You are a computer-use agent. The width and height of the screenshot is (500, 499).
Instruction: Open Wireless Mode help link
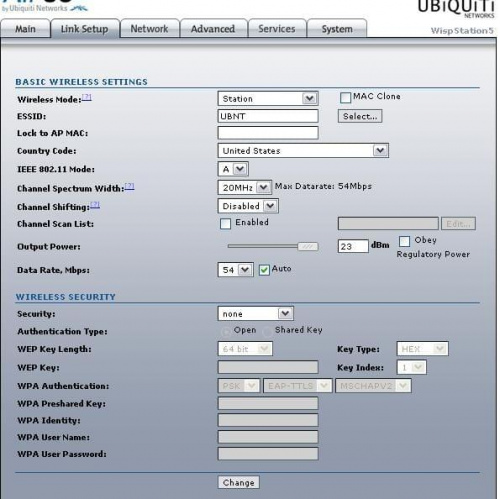point(87,97)
